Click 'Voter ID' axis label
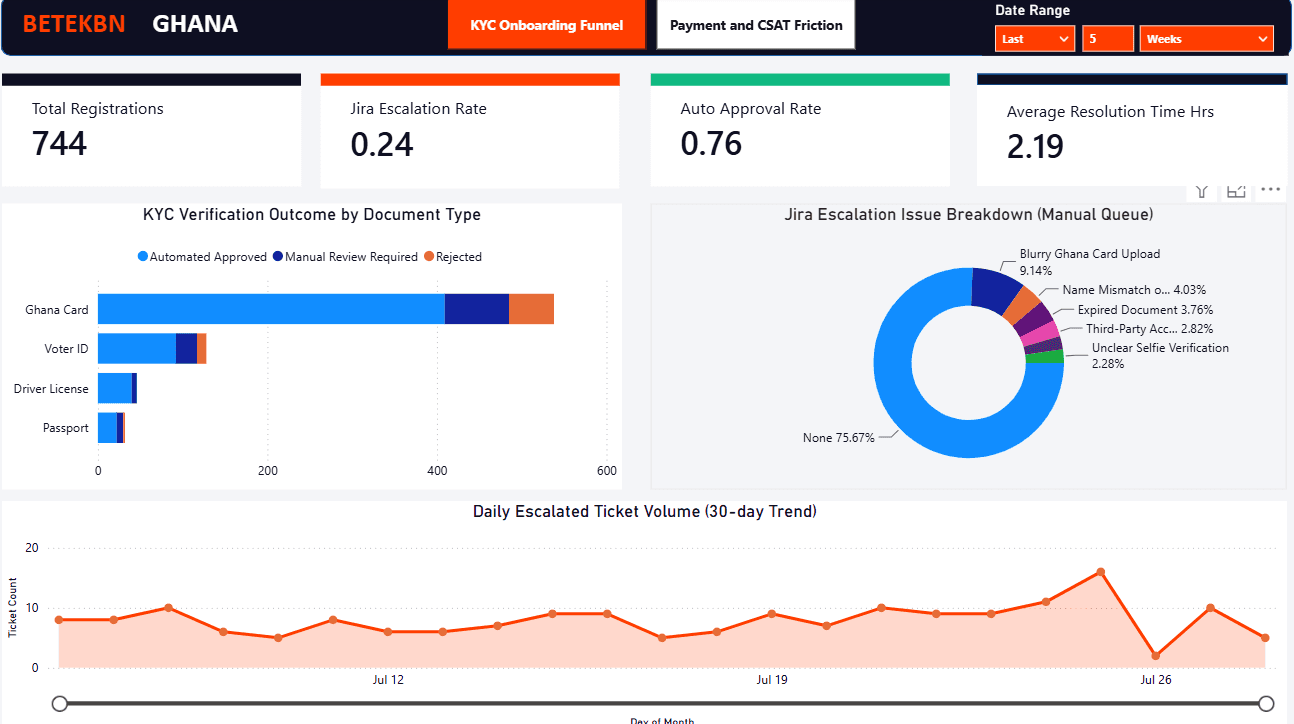 [66, 349]
